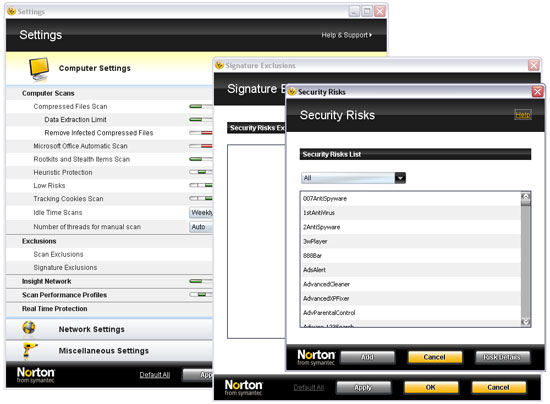Click Add button in Security Risks
550x404 pixels.
(368, 357)
